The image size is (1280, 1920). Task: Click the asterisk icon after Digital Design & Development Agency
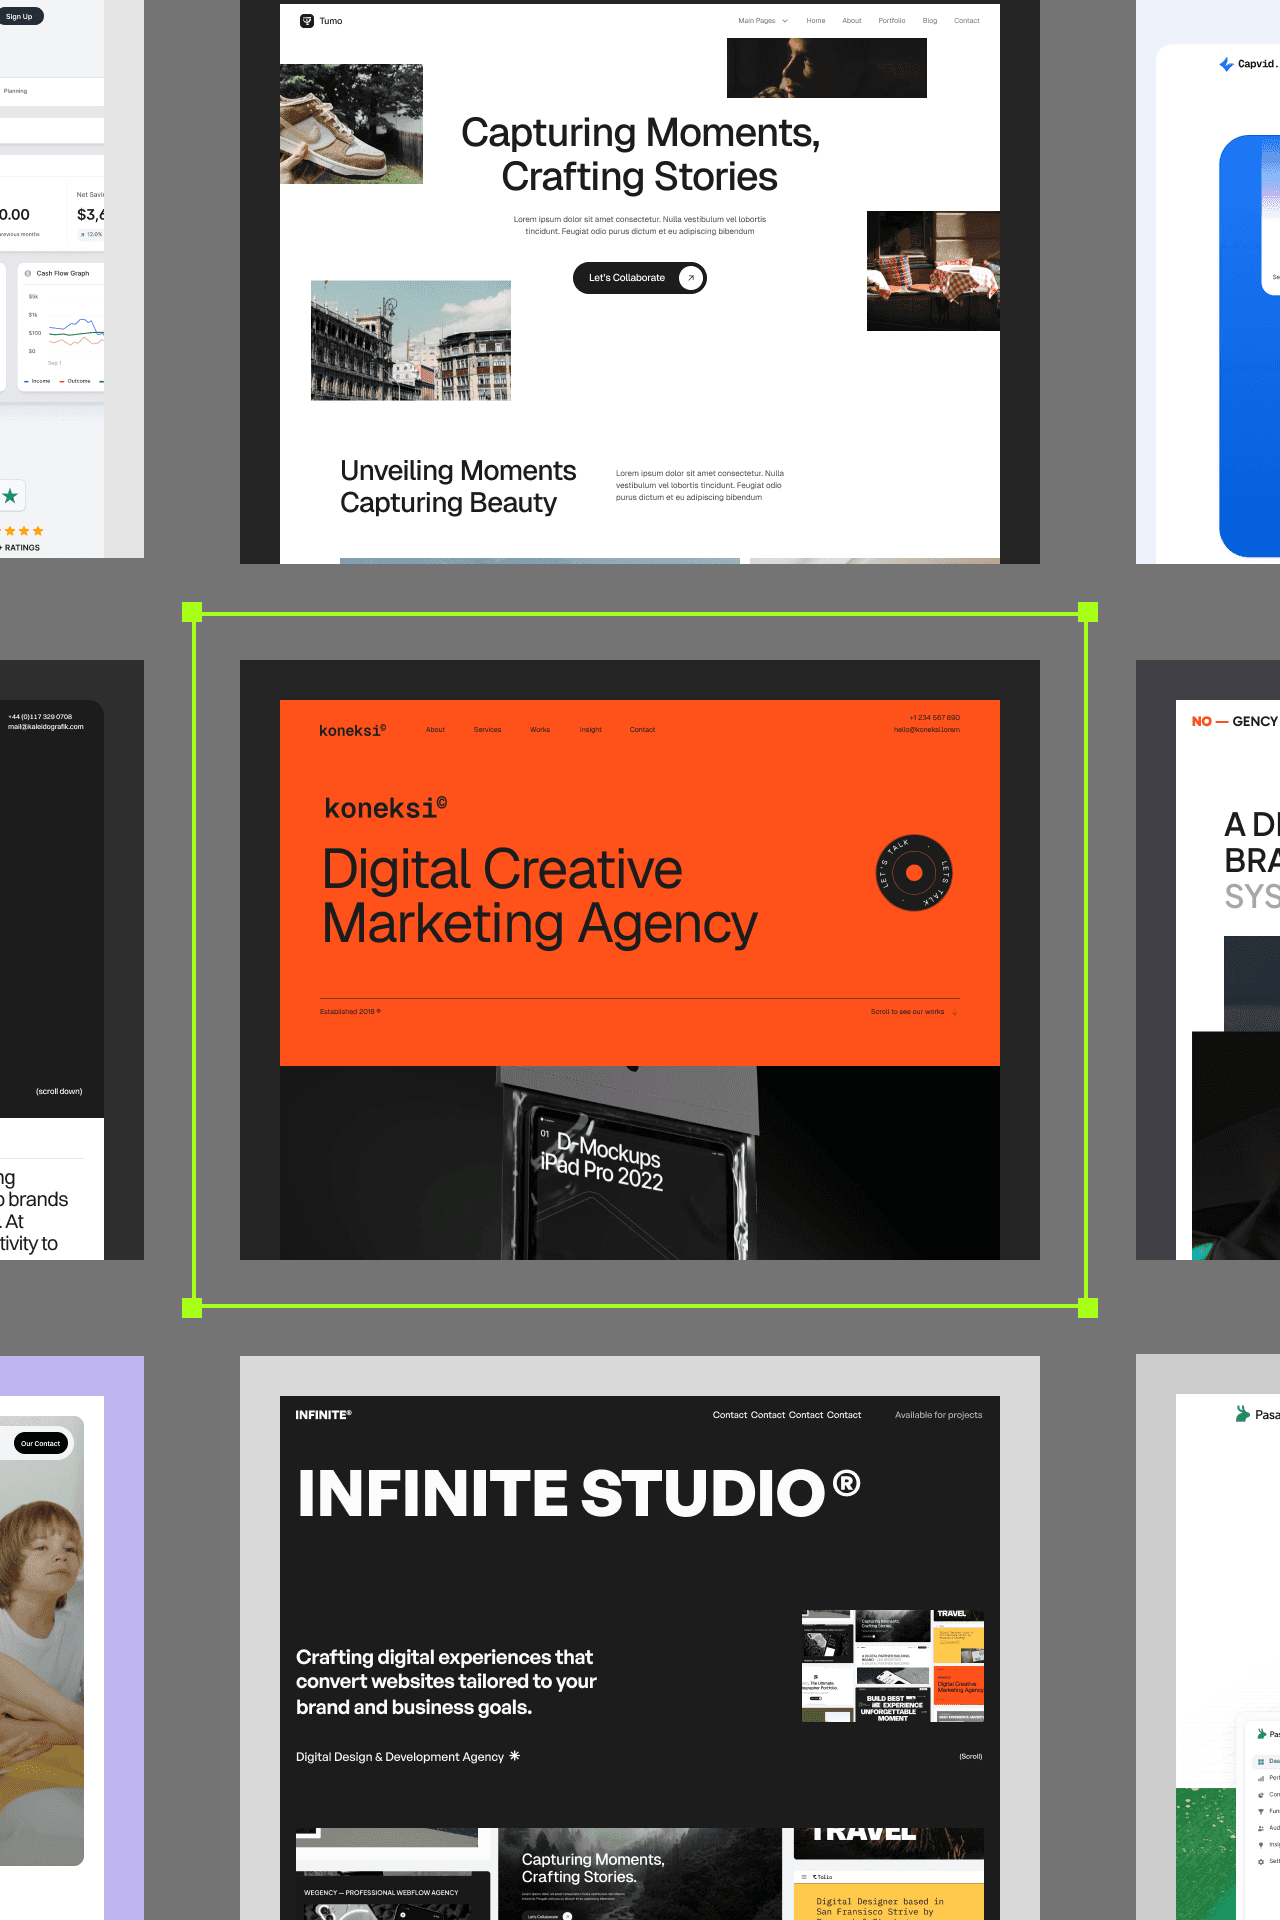pos(514,1755)
